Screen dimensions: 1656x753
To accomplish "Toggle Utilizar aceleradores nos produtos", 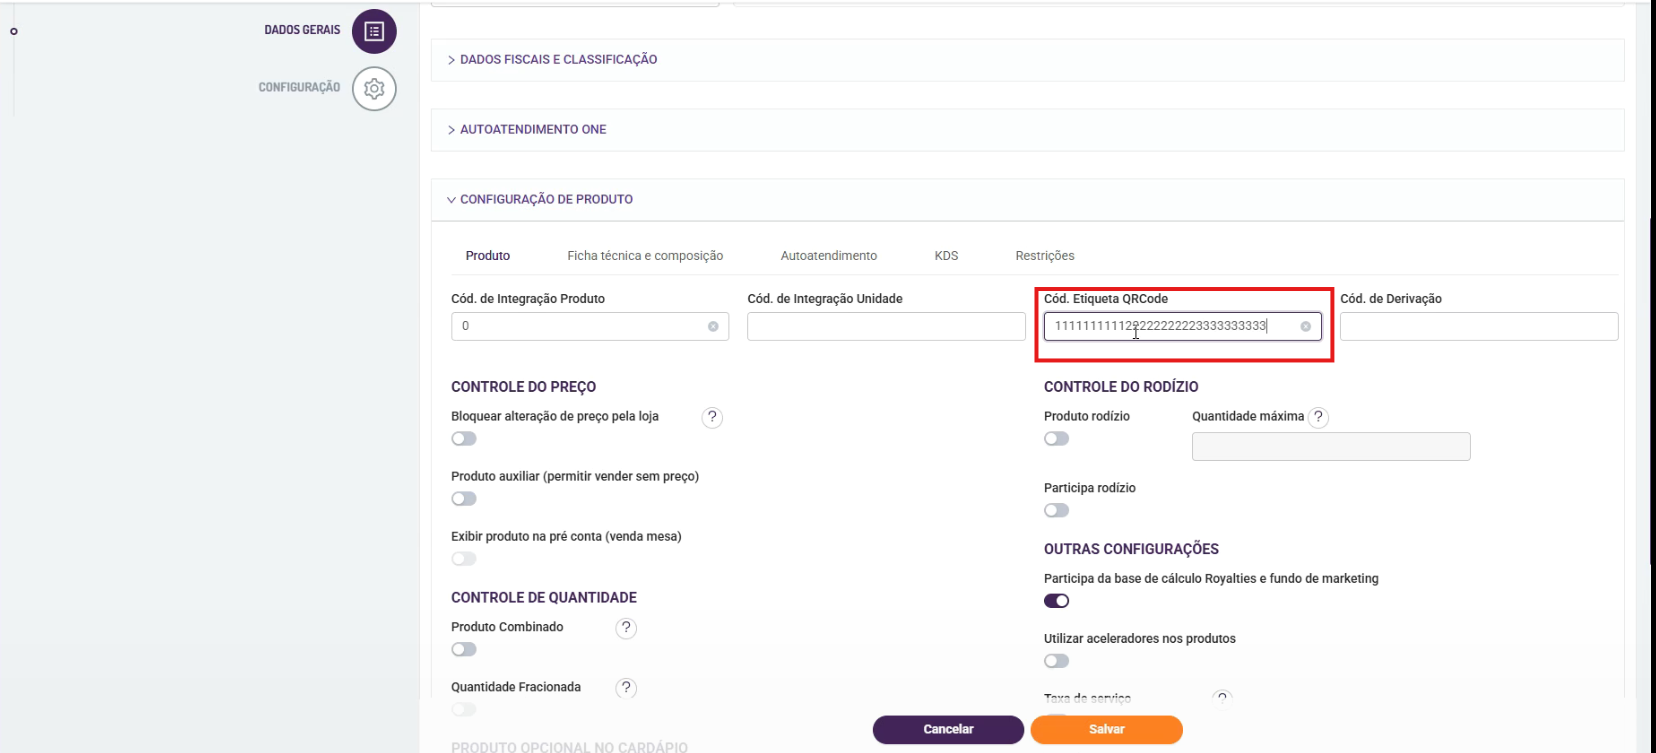I will [1056, 661].
